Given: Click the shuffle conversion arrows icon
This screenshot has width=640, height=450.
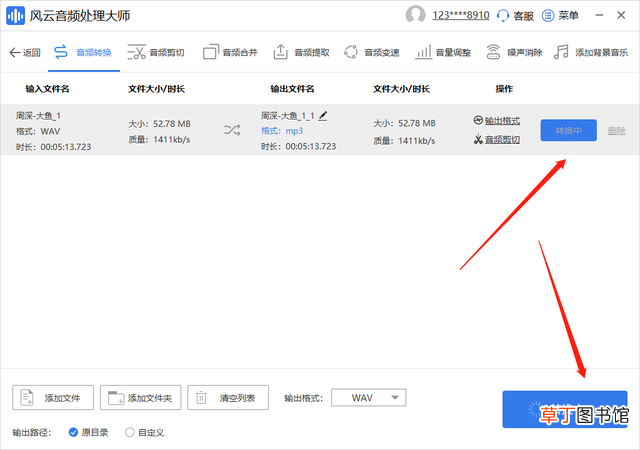Looking at the screenshot, I should pos(232,130).
